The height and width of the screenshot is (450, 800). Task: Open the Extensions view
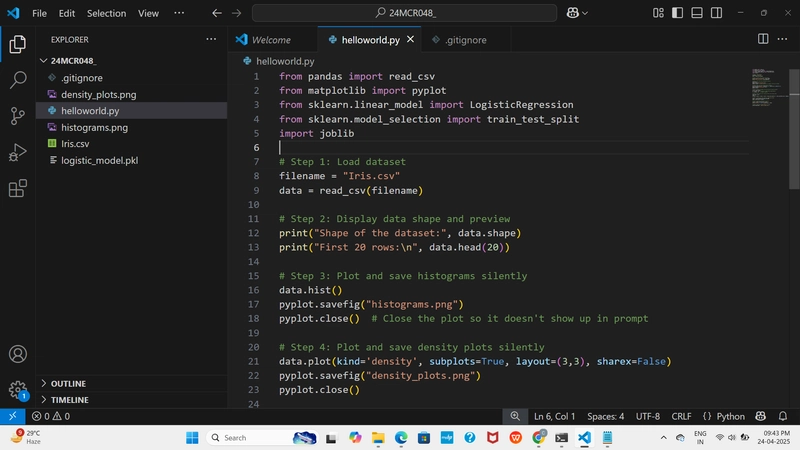17,188
